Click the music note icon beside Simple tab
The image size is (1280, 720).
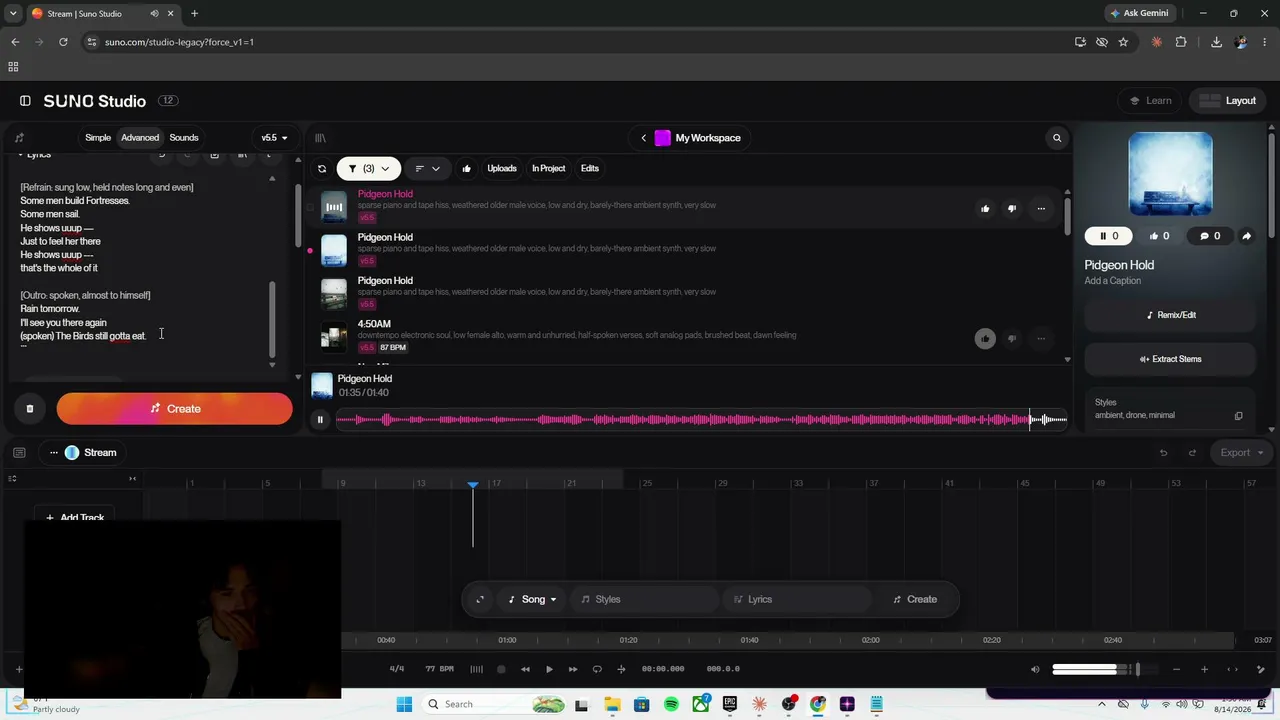tap(19, 138)
